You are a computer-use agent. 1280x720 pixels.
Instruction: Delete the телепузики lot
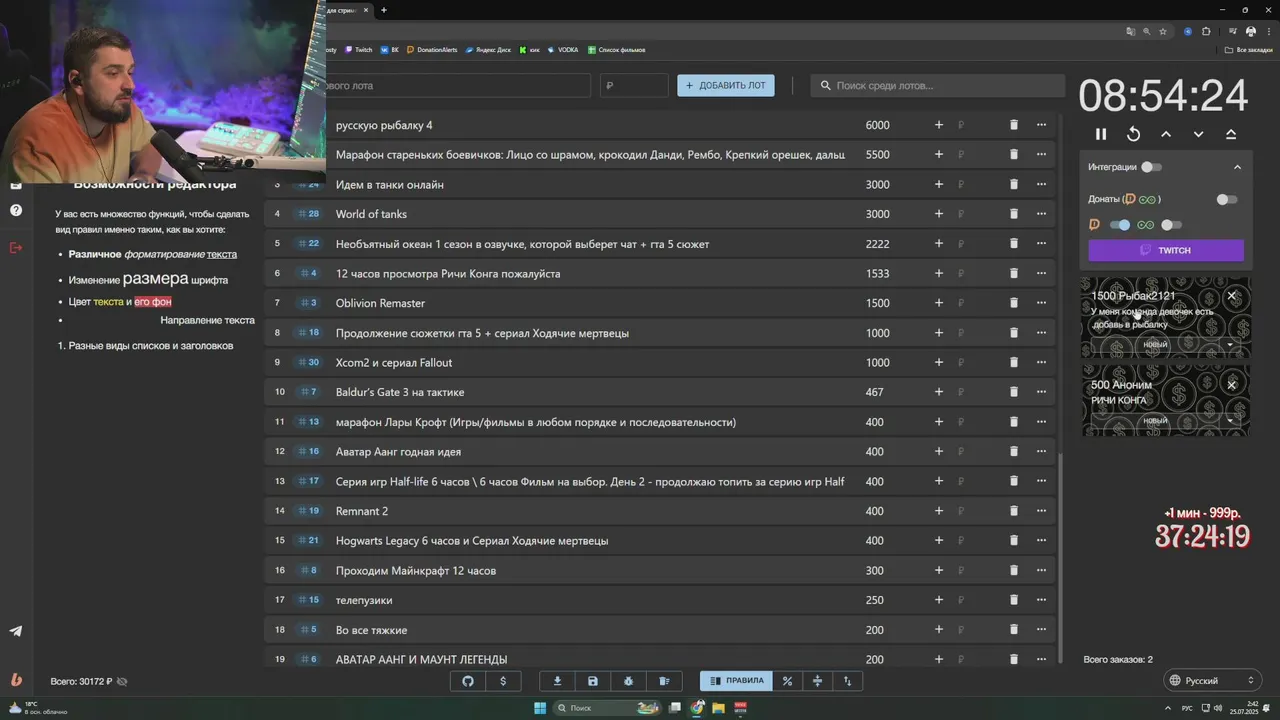(x=1013, y=600)
